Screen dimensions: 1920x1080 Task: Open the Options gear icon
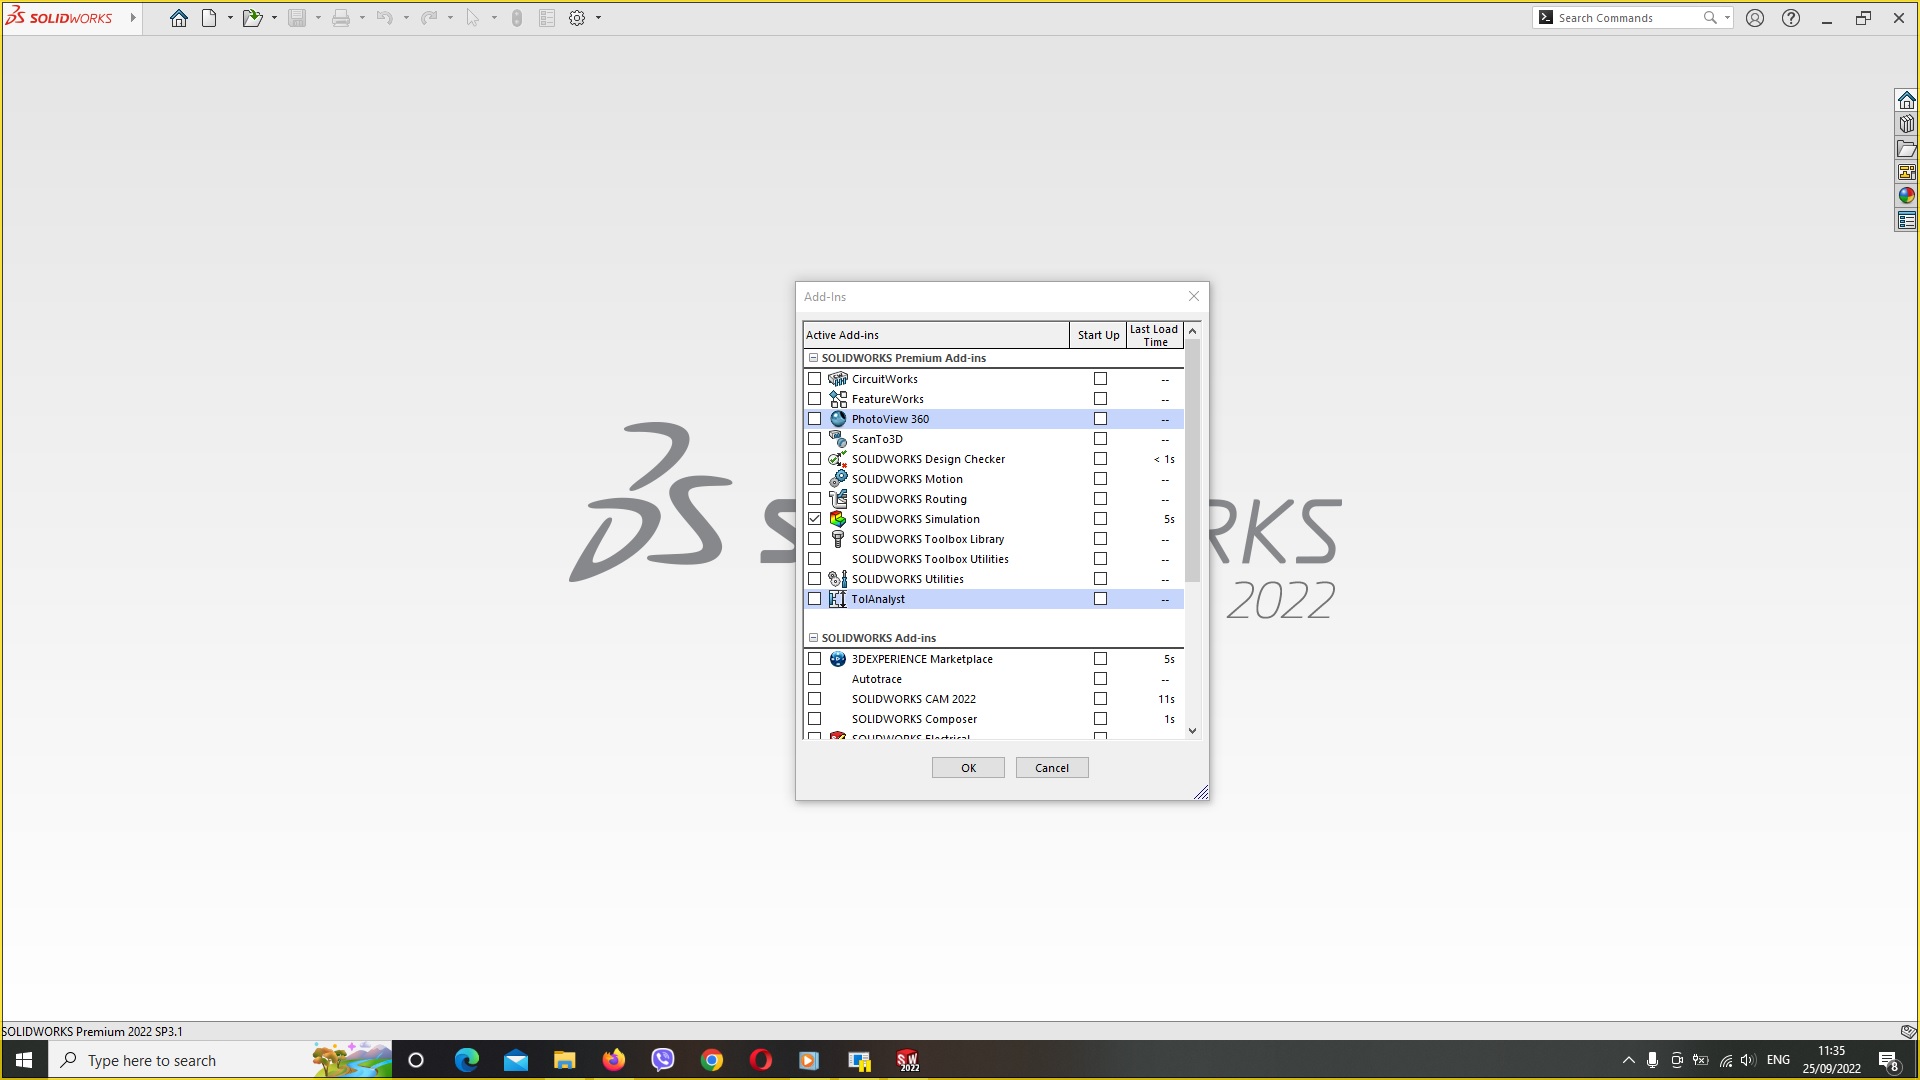point(577,18)
